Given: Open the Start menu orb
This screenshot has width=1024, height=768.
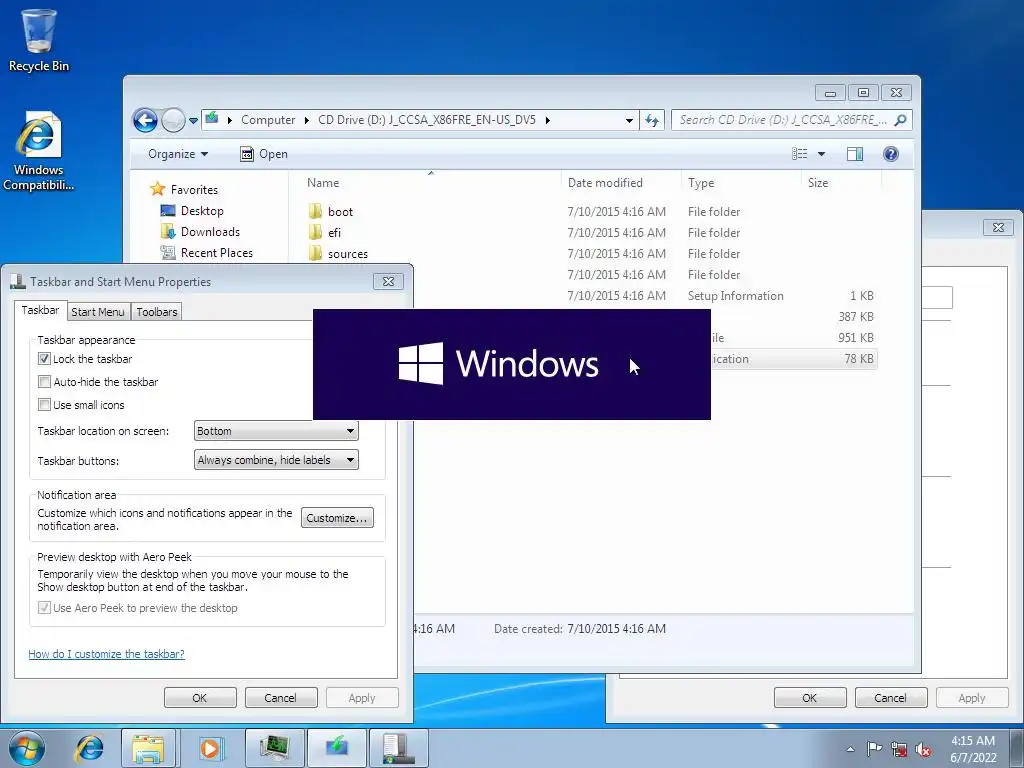Looking at the screenshot, I should [27, 748].
